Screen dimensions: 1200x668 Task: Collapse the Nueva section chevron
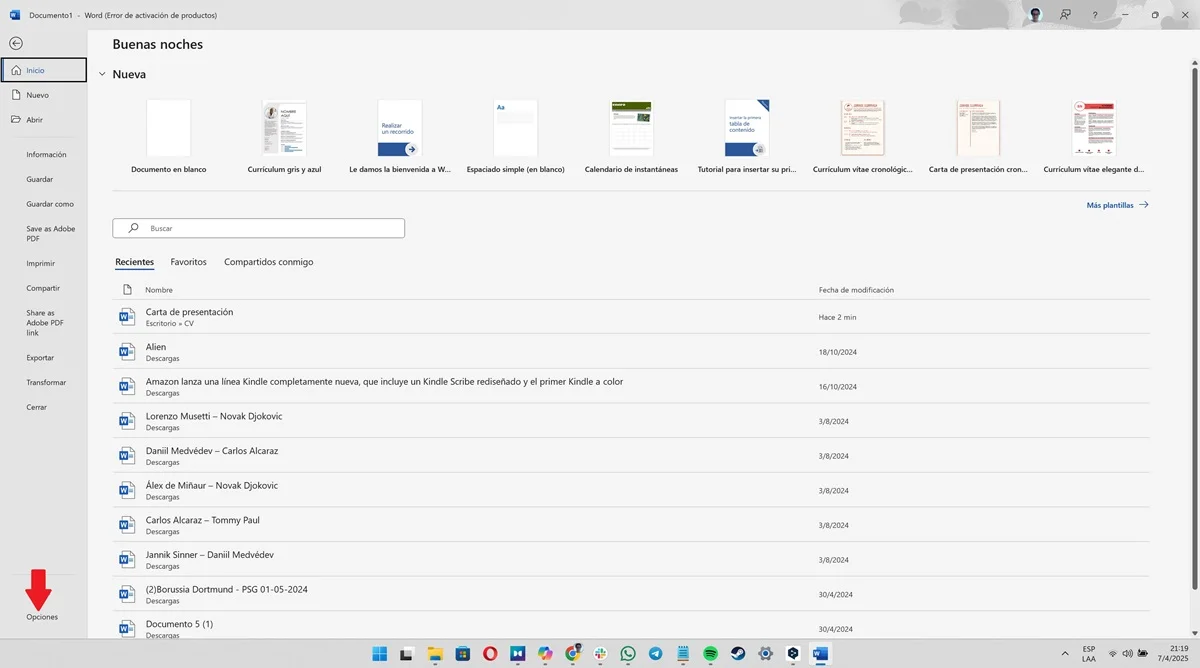coord(102,74)
